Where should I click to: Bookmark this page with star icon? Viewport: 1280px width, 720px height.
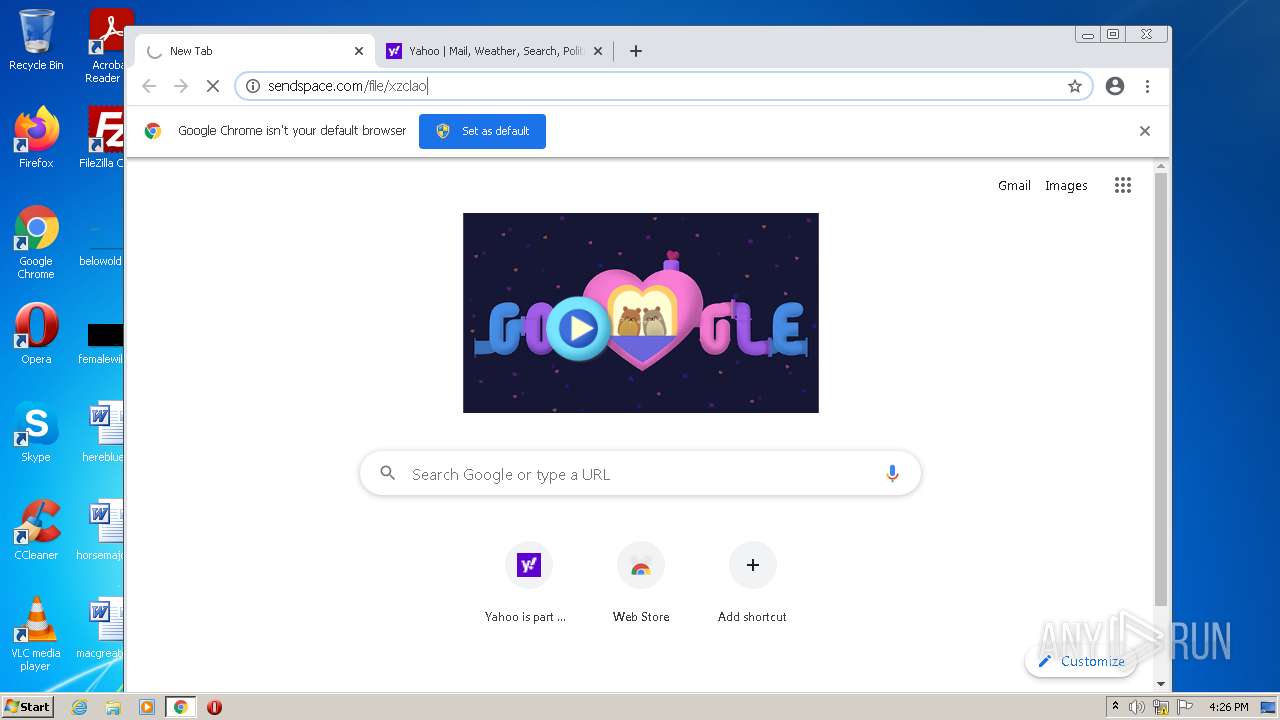pyautogui.click(x=1075, y=86)
